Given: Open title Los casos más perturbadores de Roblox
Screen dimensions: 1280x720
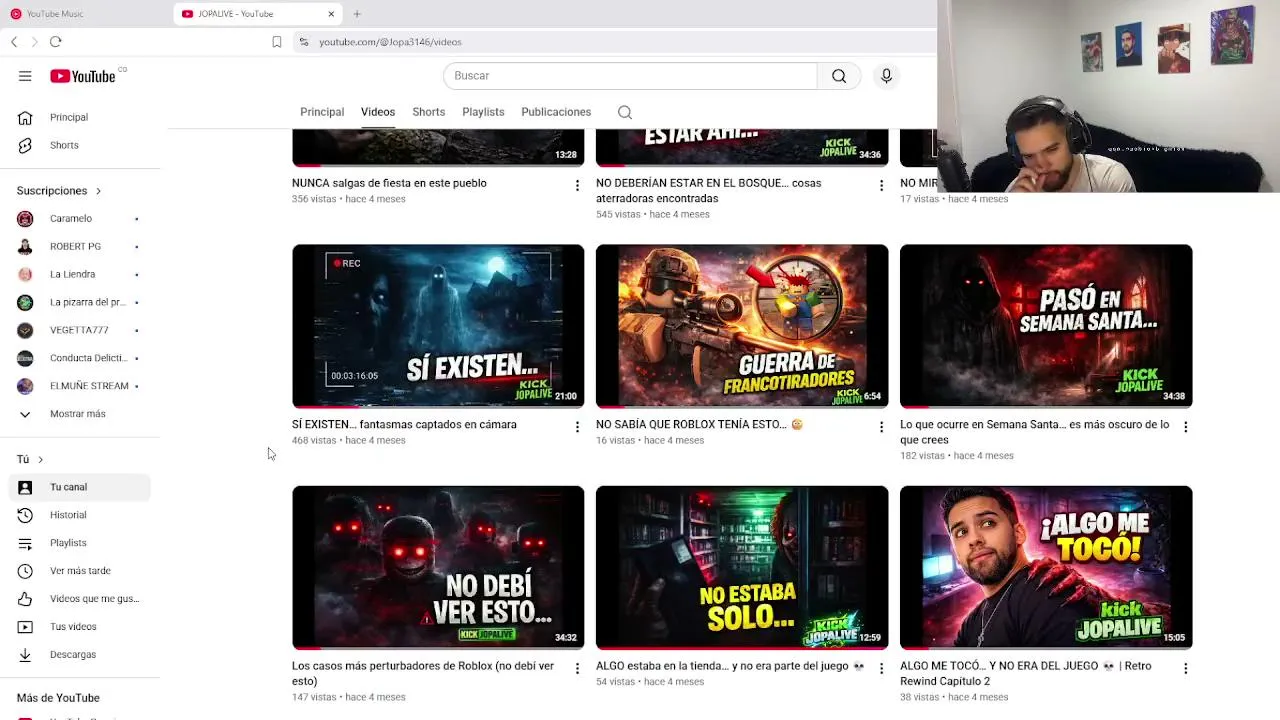Looking at the screenshot, I should pos(423,674).
